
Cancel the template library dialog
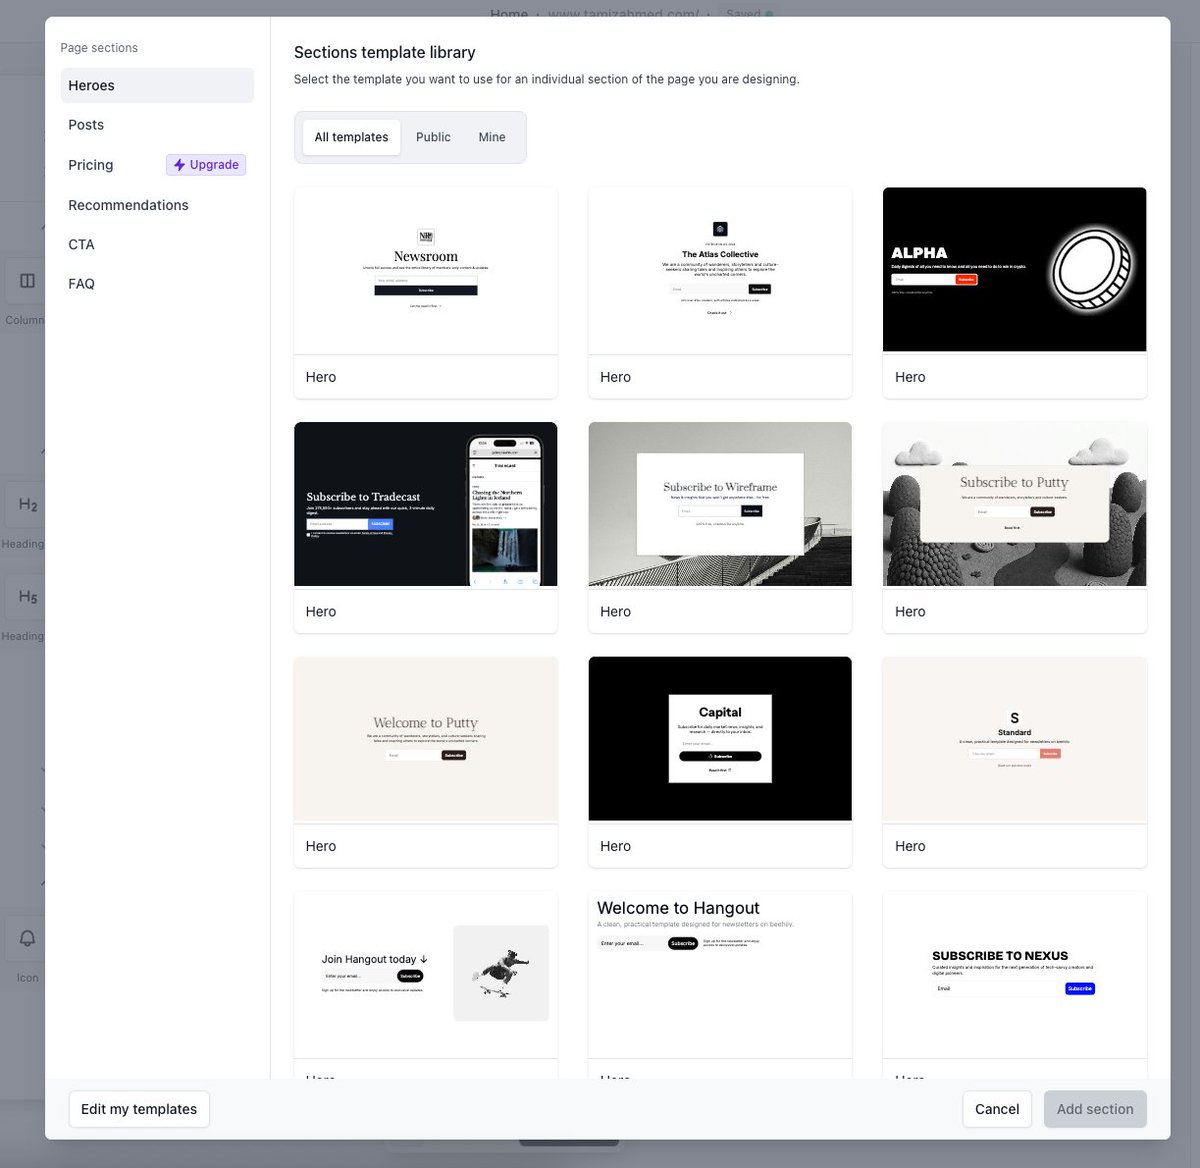click(x=997, y=1109)
